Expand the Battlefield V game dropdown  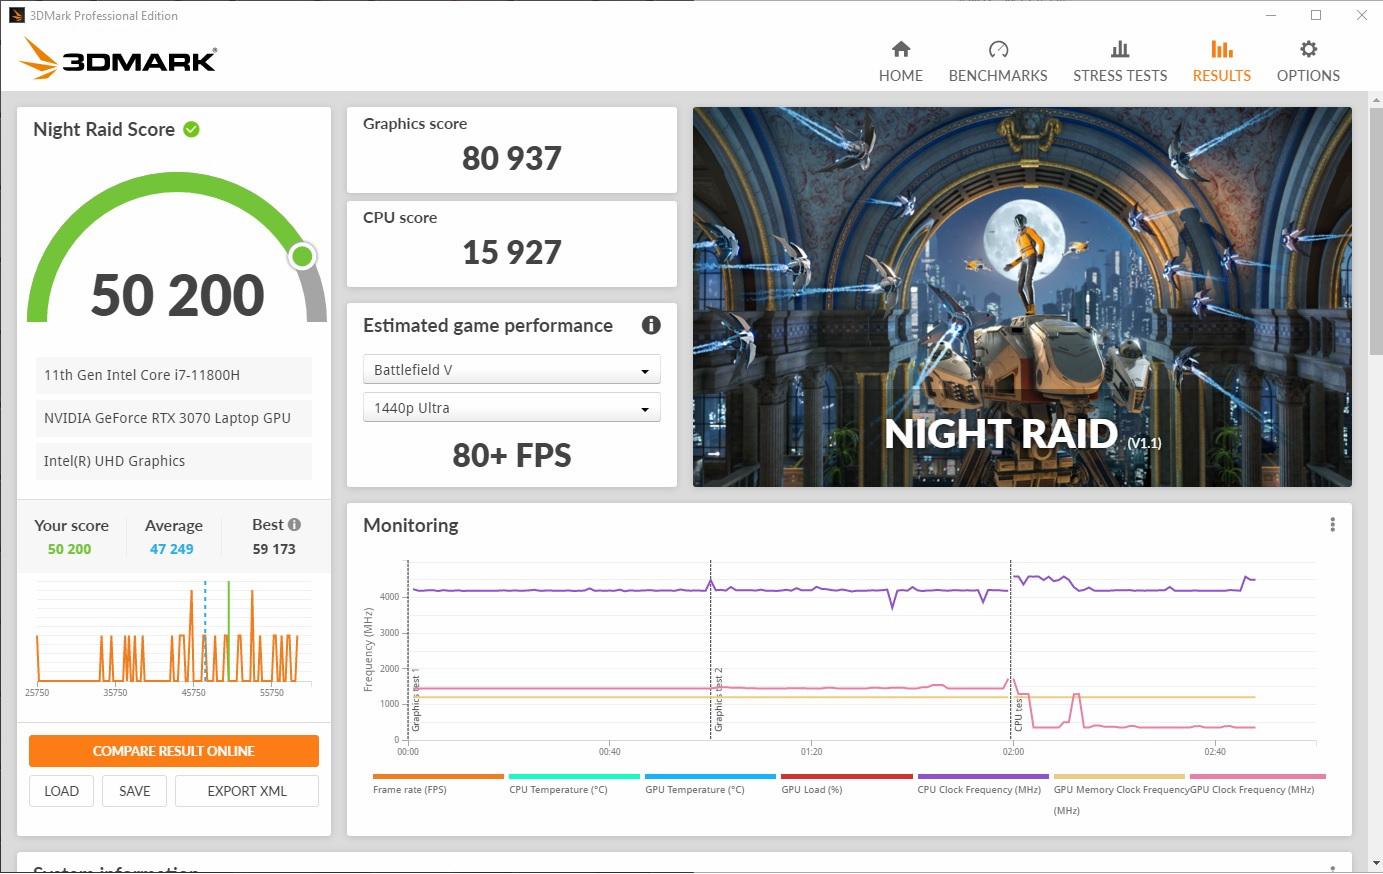coord(511,370)
